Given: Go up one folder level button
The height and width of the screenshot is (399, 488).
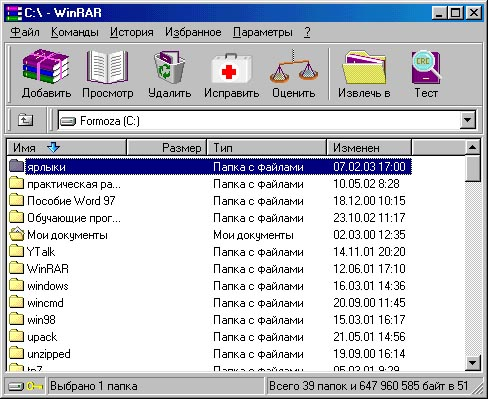Looking at the screenshot, I should point(25,120).
